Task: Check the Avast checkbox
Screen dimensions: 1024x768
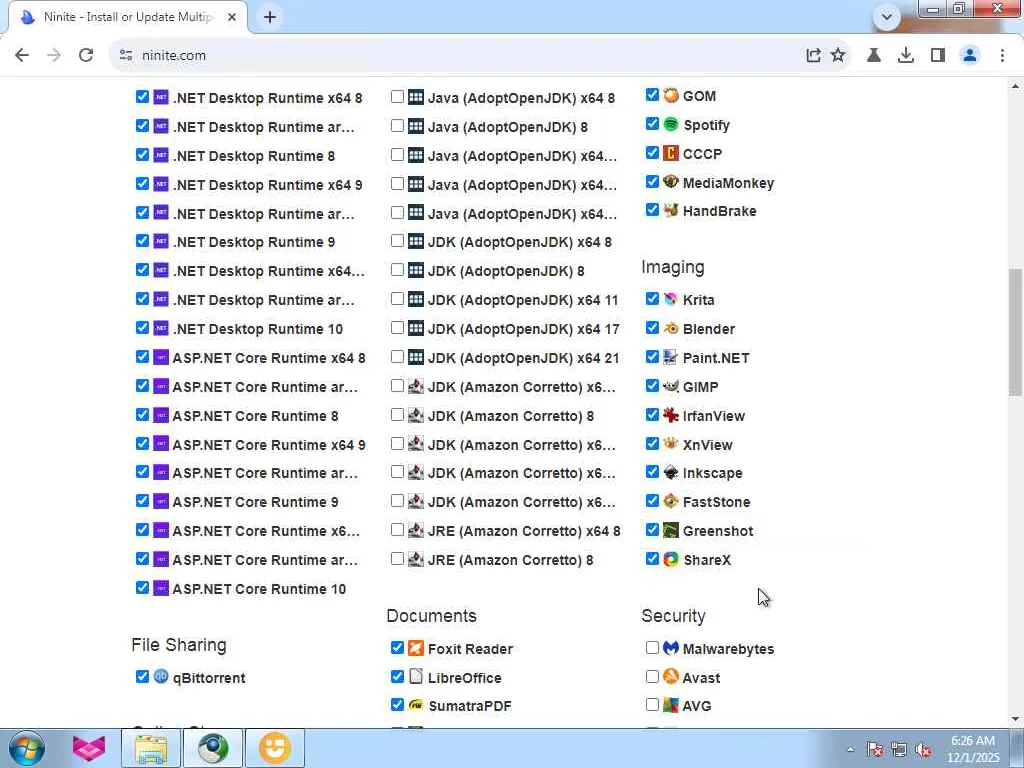Action: click(652, 676)
